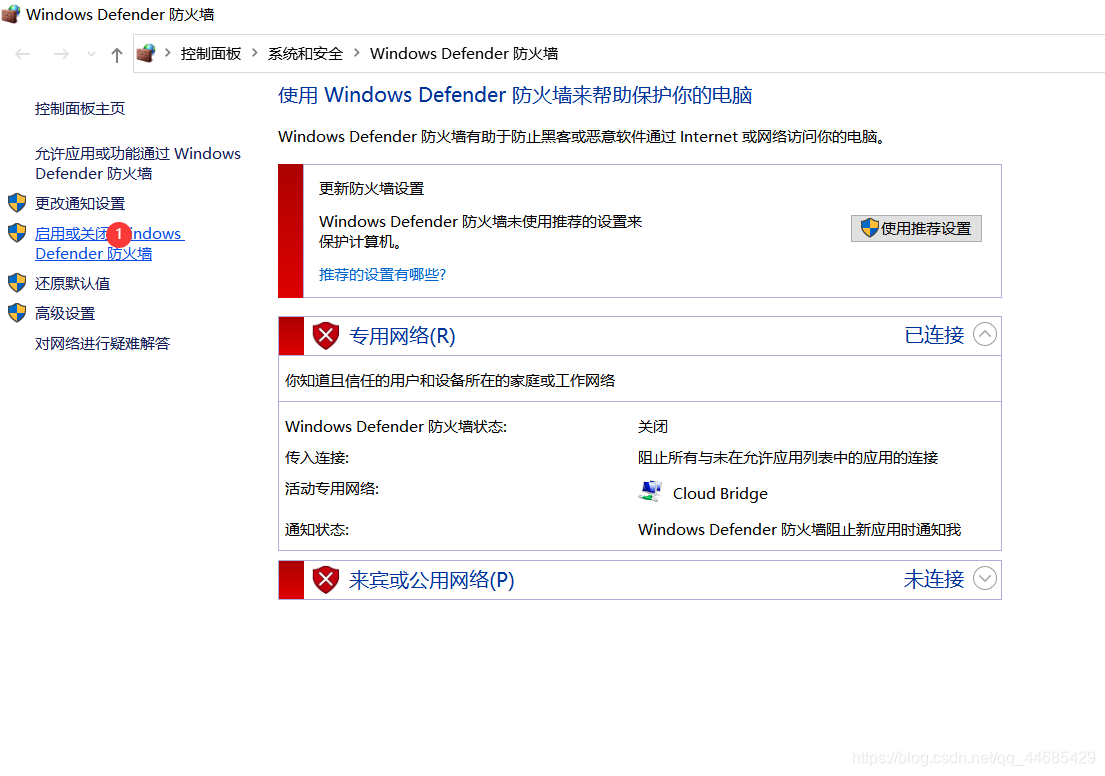This screenshot has width=1105, height=776.
Task: Click the red shield icon beside 专用网络(R)
Action: click(326, 335)
